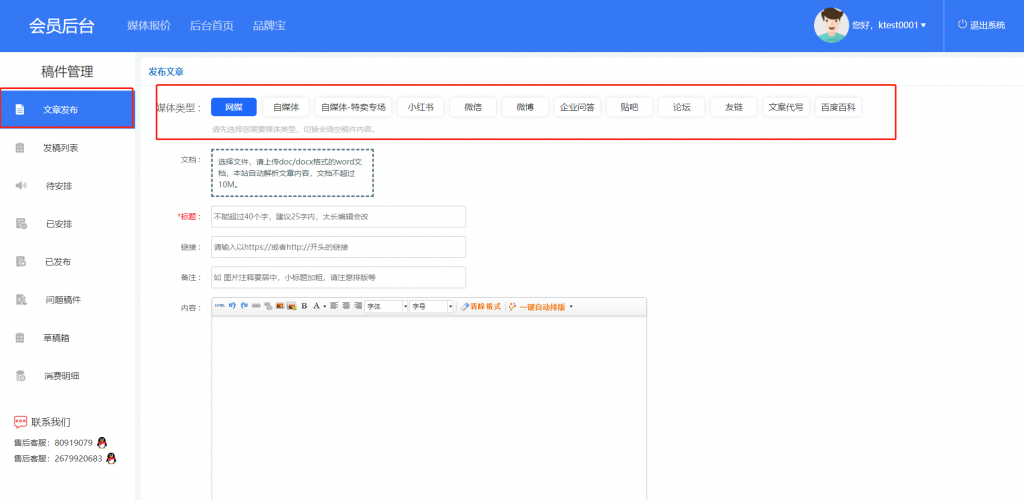Click 清除格式 to clear formatting
The image size is (1024, 500).
pos(481,306)
